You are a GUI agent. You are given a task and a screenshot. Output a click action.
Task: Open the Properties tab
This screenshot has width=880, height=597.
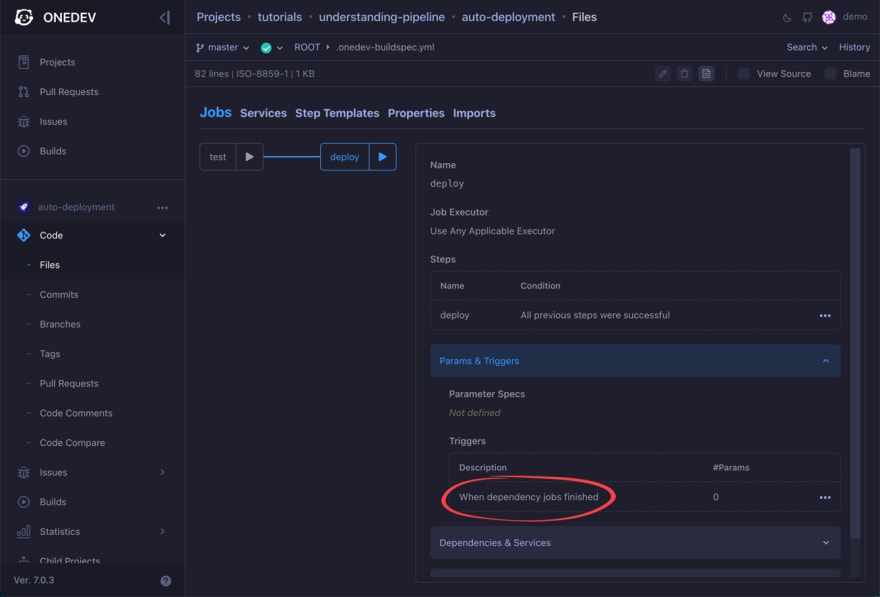point(416,113)
